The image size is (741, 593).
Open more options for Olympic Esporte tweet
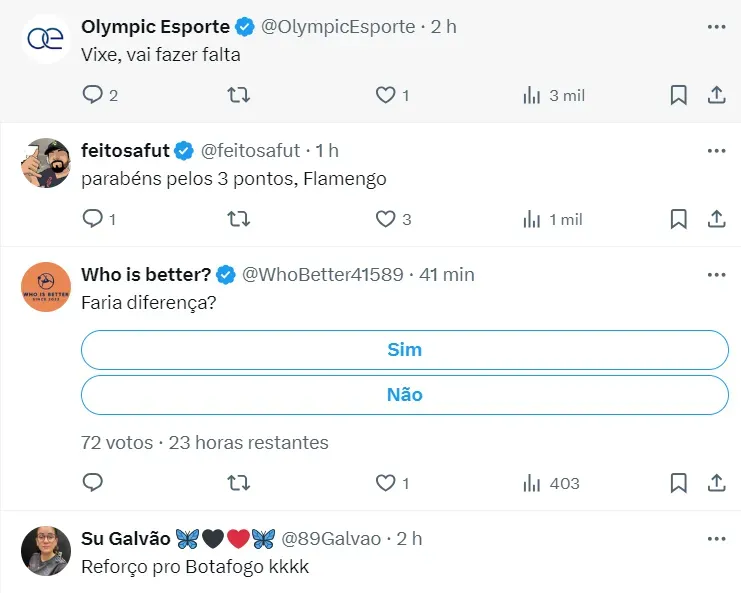coord(716,27)
